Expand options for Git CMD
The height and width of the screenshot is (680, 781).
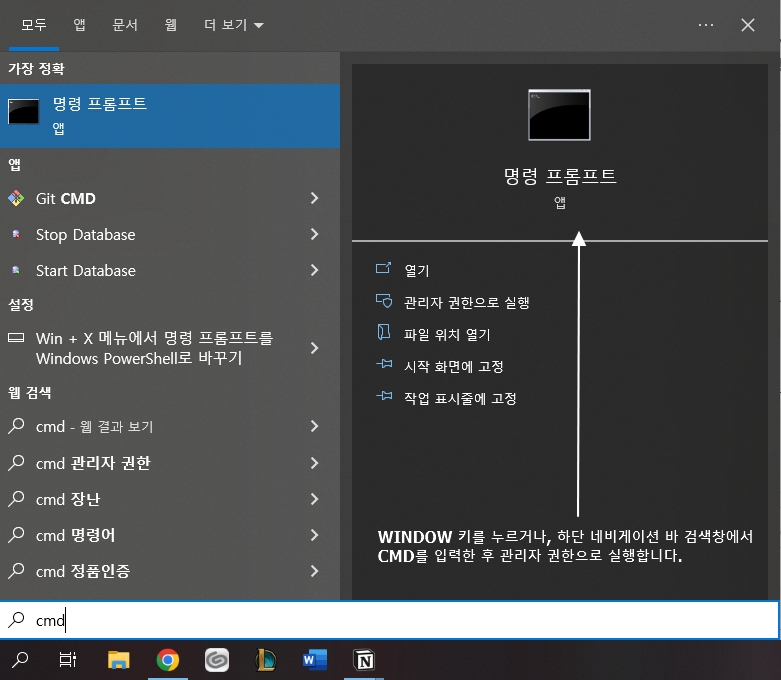click(314, 198)
